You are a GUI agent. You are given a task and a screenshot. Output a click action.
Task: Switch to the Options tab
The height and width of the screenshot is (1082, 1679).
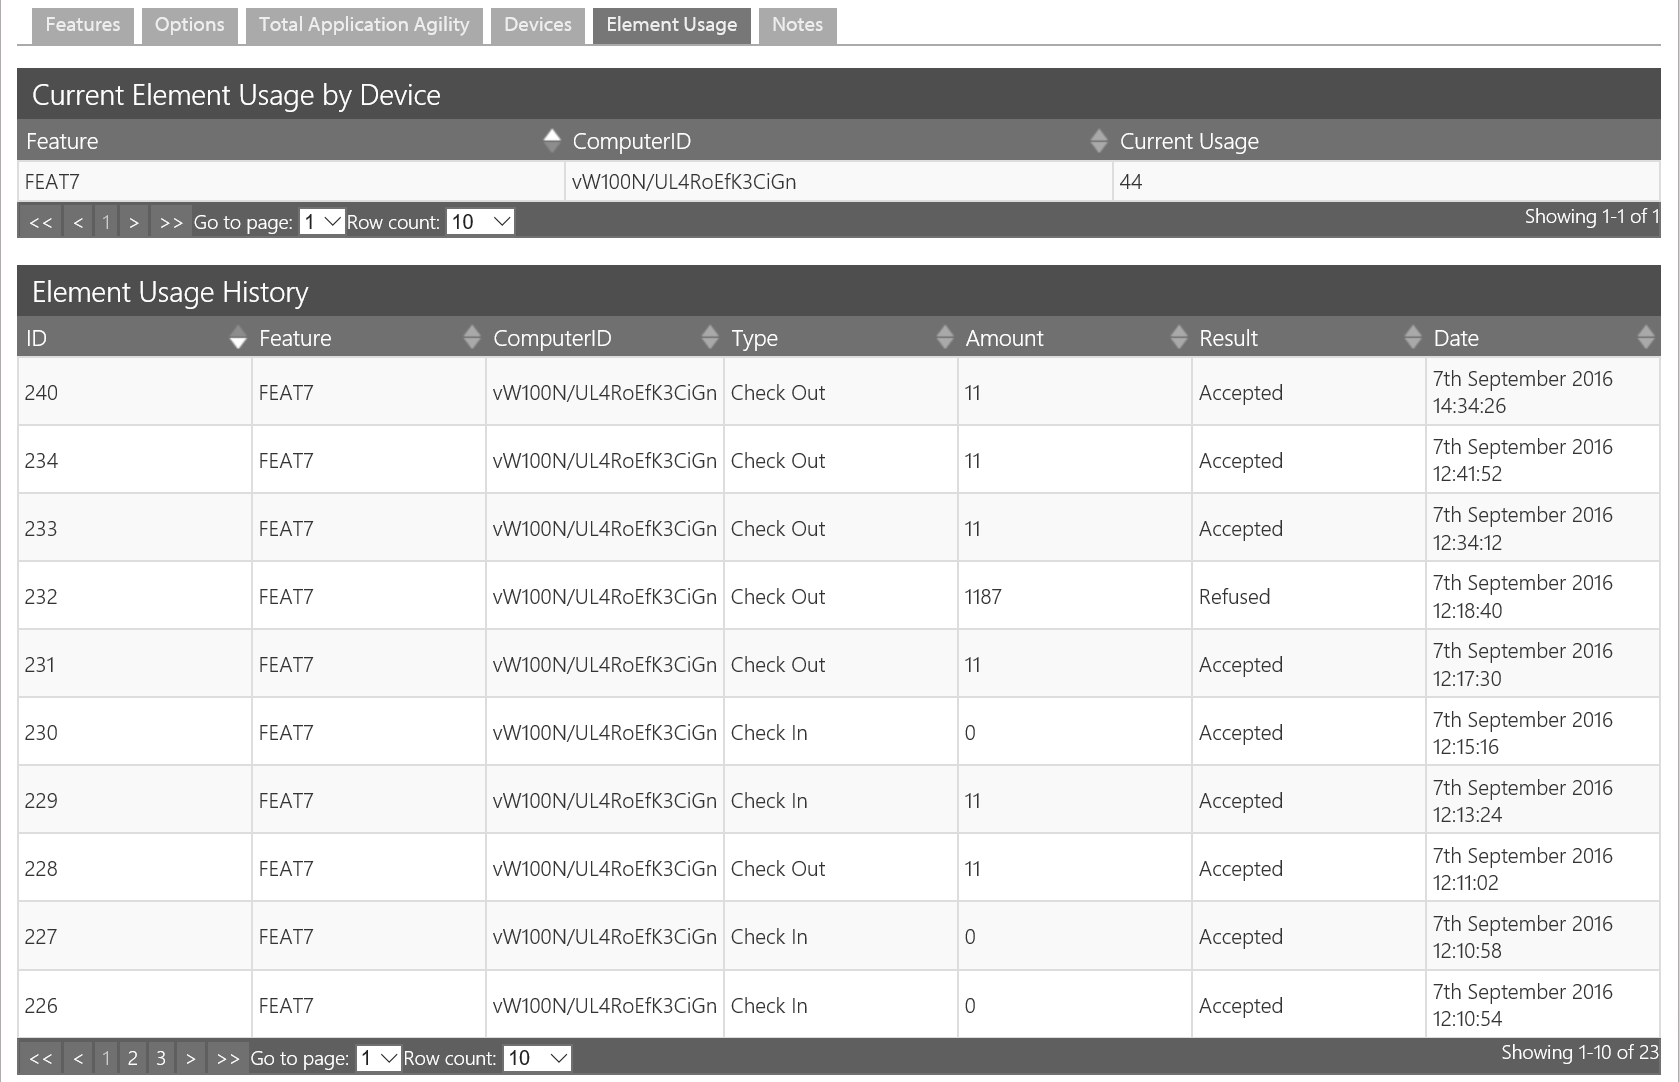(x=189, y=25)
